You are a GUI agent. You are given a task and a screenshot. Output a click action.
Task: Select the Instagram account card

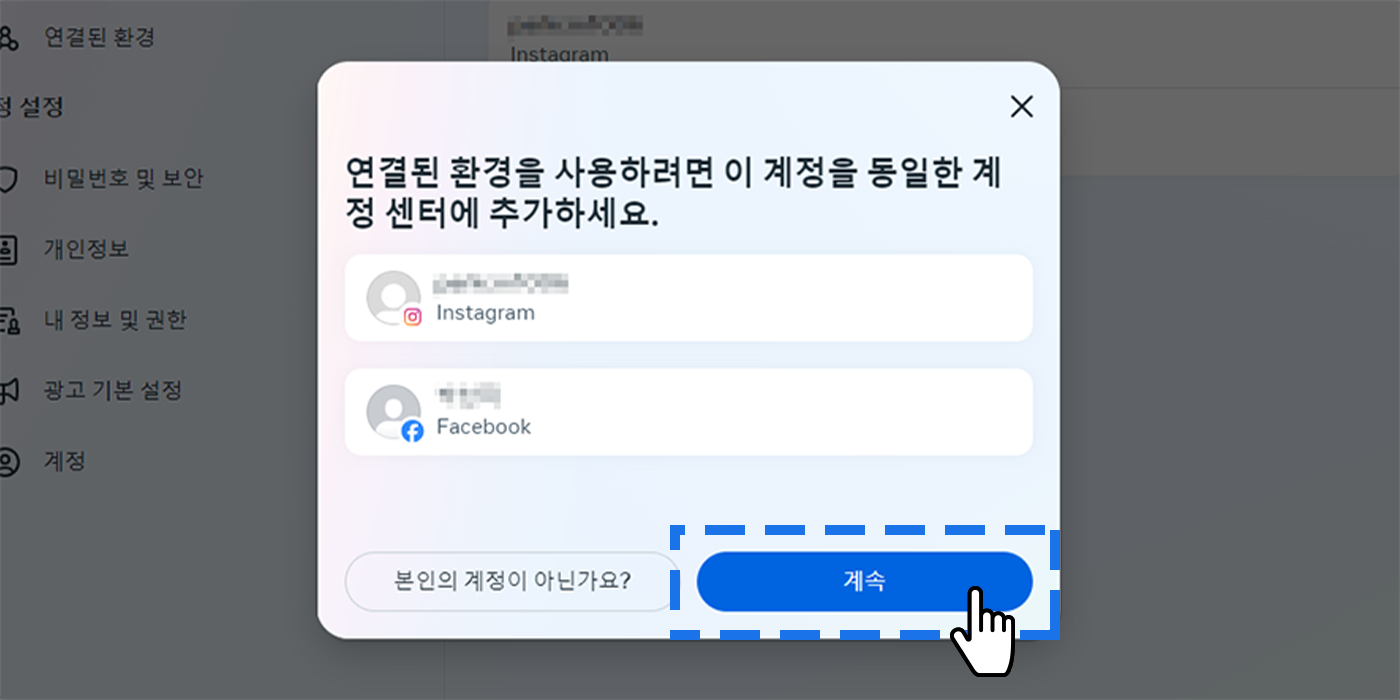click(688, 298)
